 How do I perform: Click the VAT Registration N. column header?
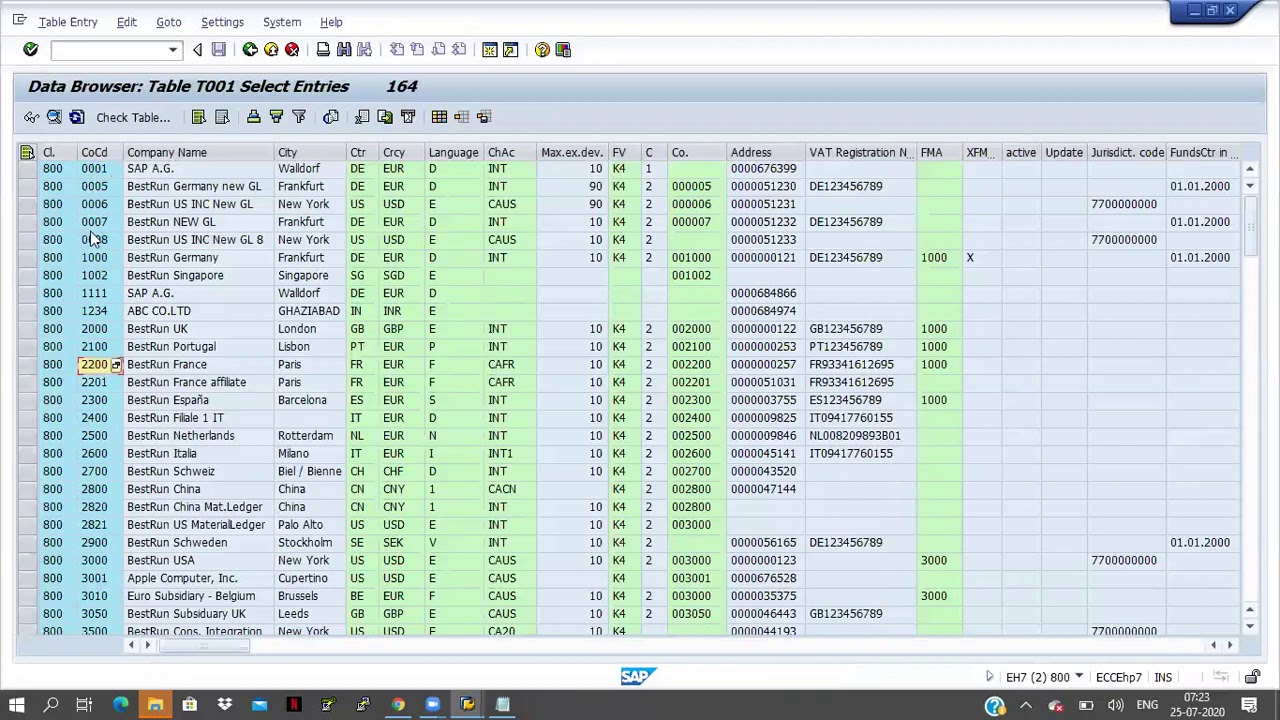click(x=862, y=152)
